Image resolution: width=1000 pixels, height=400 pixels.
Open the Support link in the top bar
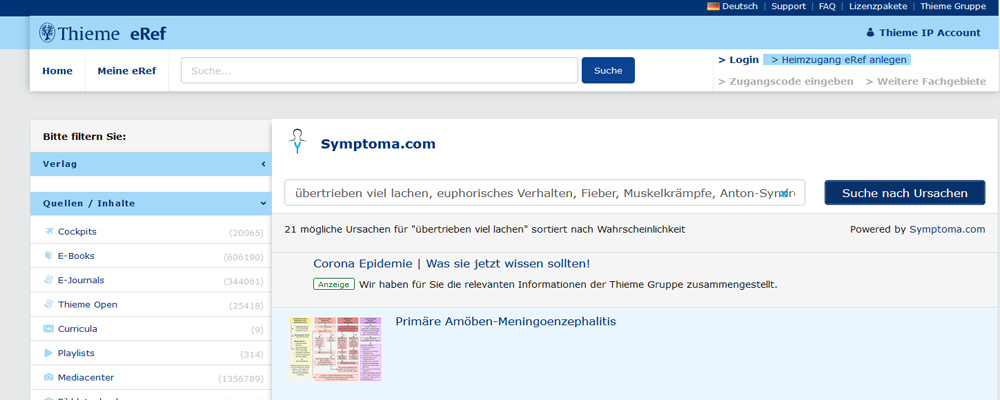tap(788, 6)
